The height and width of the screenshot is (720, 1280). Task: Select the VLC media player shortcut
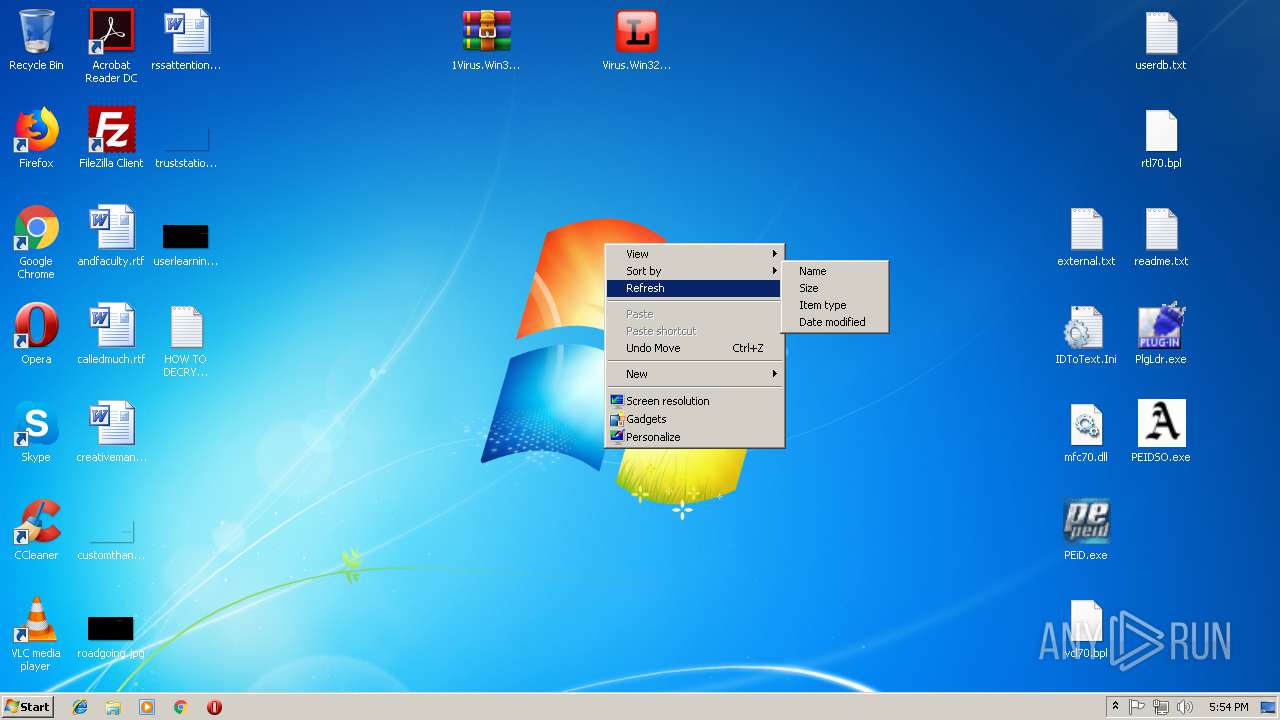tap(36, 634)
